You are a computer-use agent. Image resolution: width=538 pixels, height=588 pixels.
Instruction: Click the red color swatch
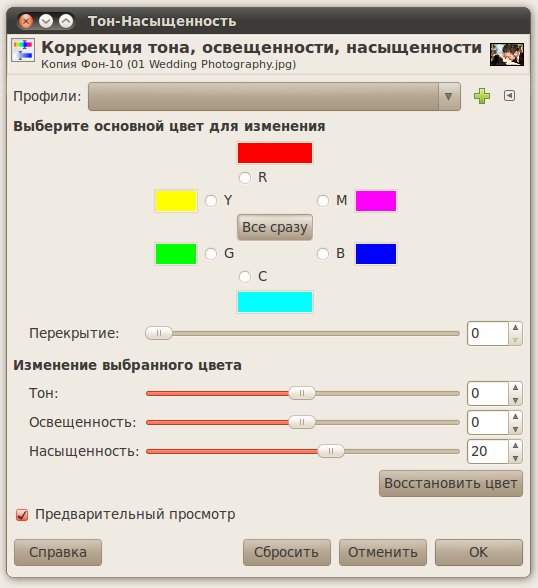click(x=275, y=153)
